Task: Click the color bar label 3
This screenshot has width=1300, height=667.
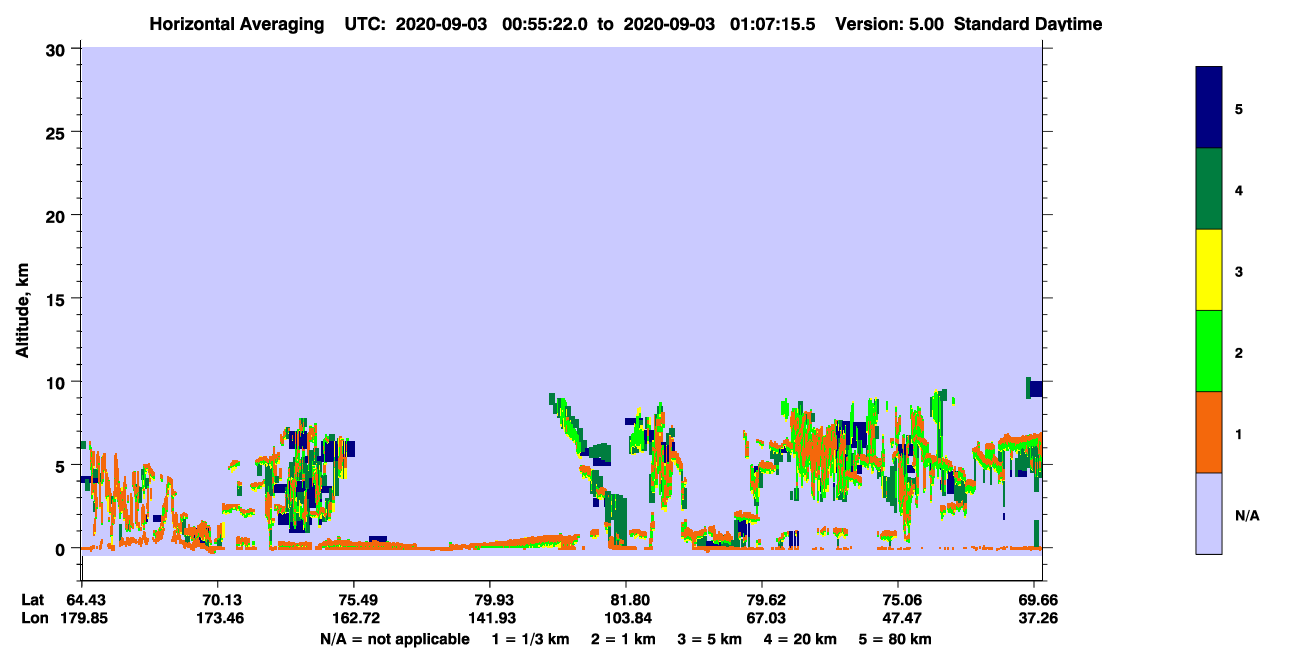Action: pyautogui.click(x=1239, y=271)
